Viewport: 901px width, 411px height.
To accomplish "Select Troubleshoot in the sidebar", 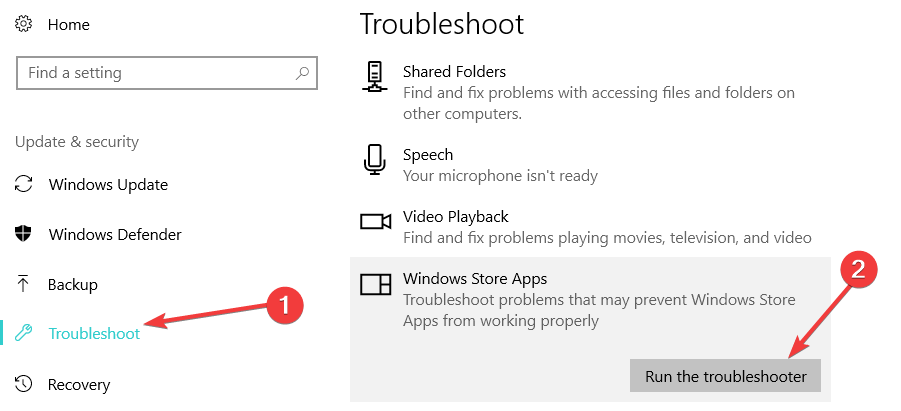I will [x=94, y=334].
